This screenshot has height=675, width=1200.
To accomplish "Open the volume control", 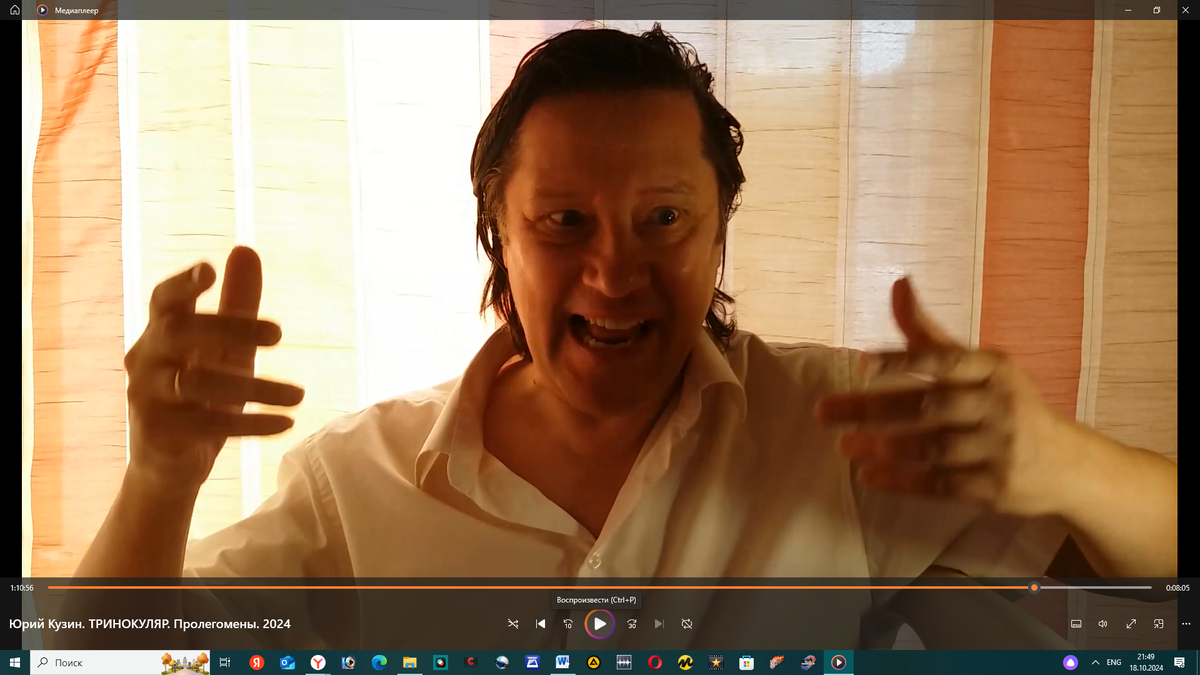I will coord(1103,624).
